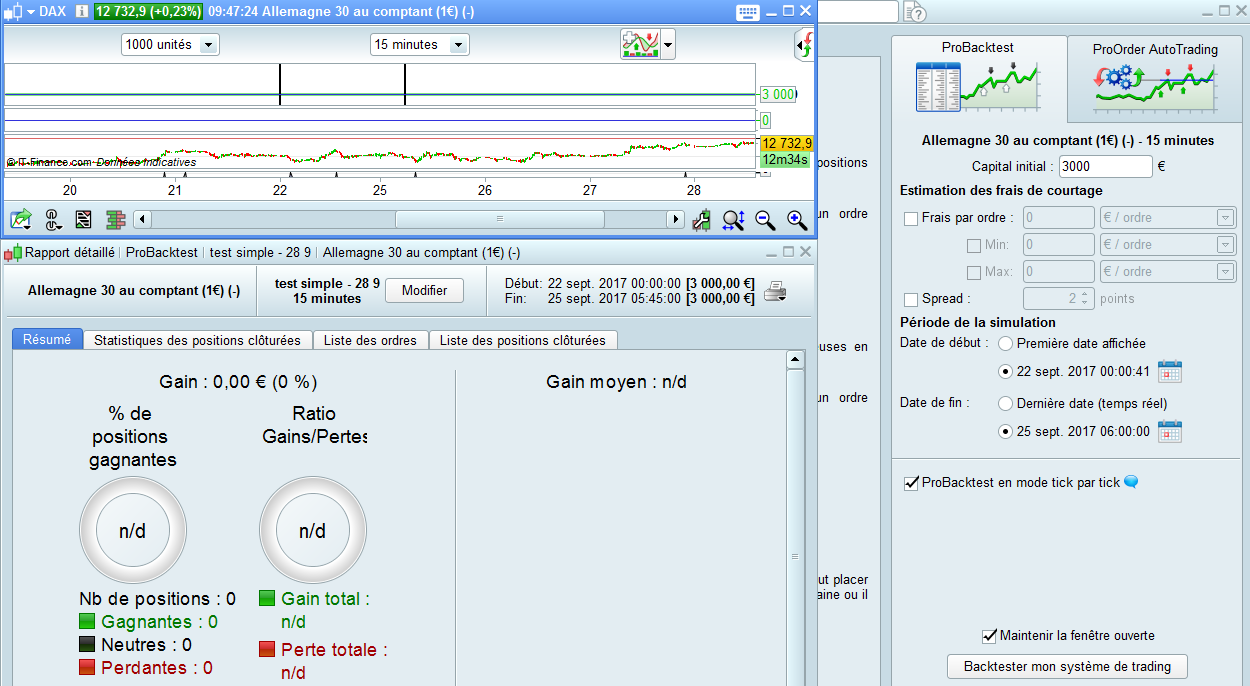Open the 15 minutes timeframe dropdown

[x=419, y=45]
